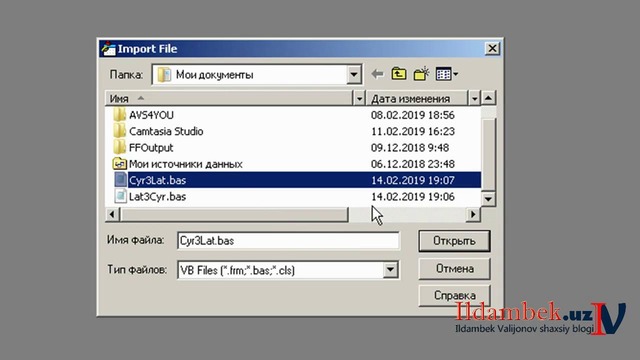Sort by the Имя column header

point(229,98)
